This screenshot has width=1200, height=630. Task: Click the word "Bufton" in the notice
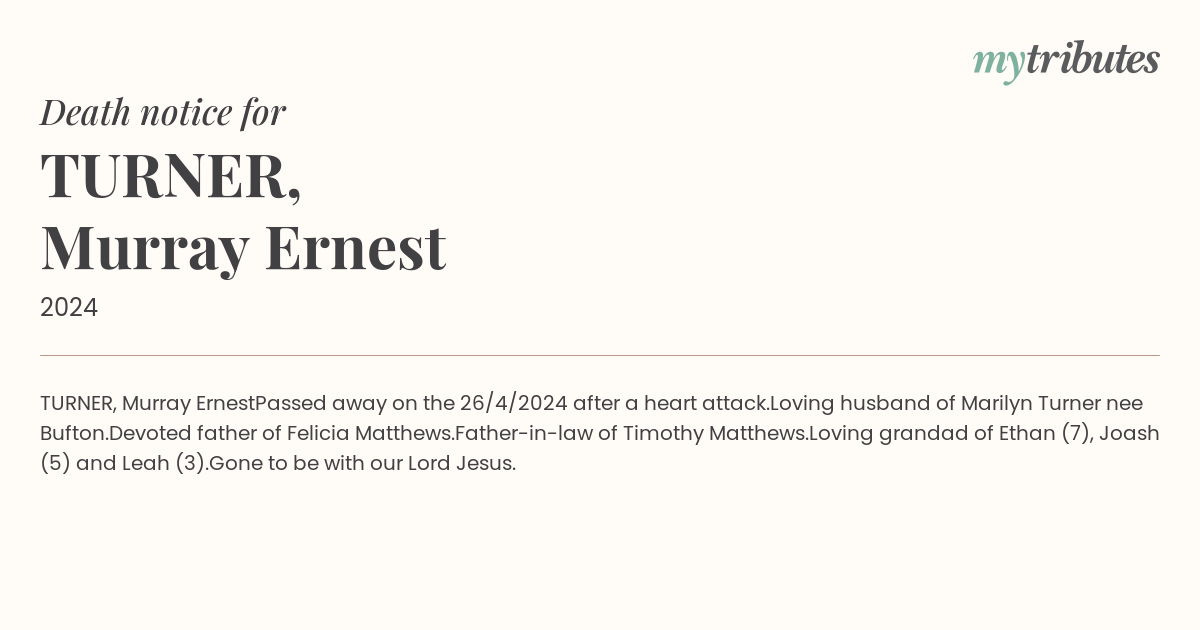(73, 434)
